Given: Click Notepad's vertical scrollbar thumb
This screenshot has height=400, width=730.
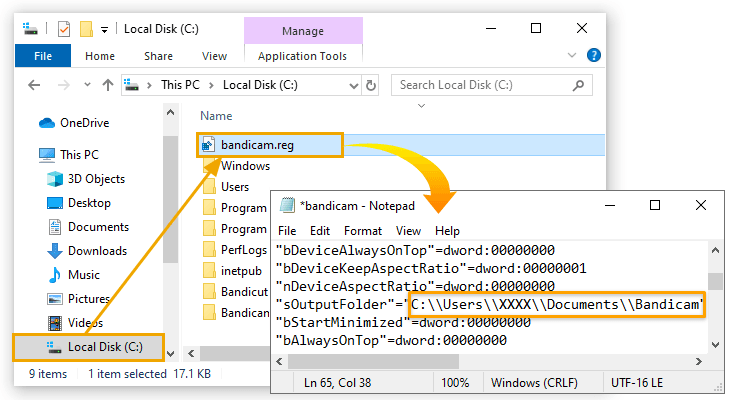Looking at the screenshot, I should tap(716, 281).
